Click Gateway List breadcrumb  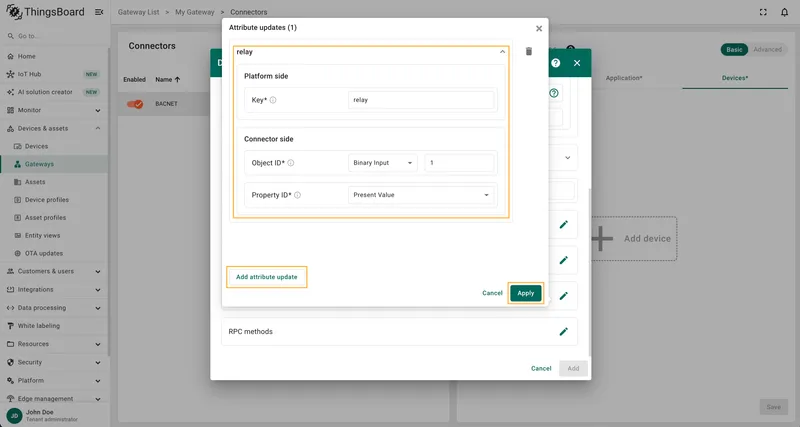(x=138, y=12)
